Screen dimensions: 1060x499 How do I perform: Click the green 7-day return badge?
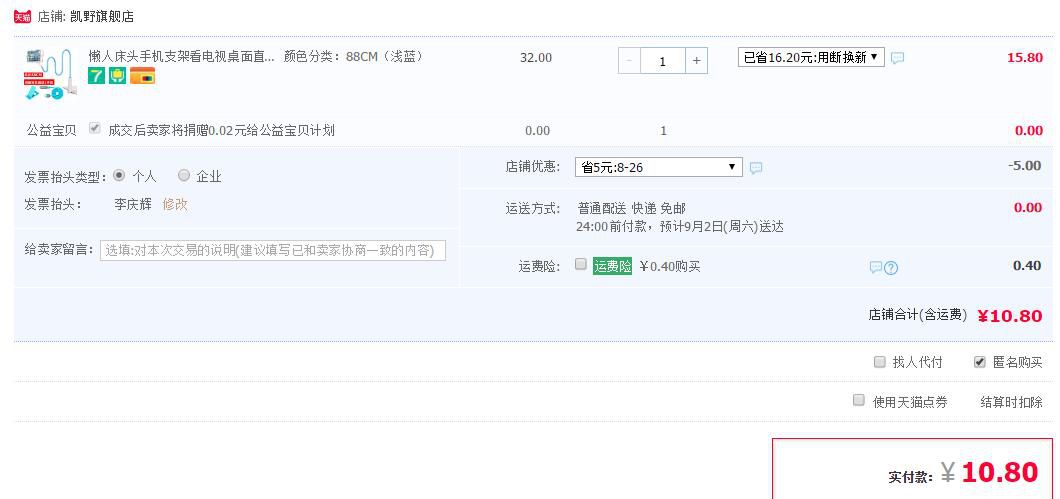(x=96, y=76)
